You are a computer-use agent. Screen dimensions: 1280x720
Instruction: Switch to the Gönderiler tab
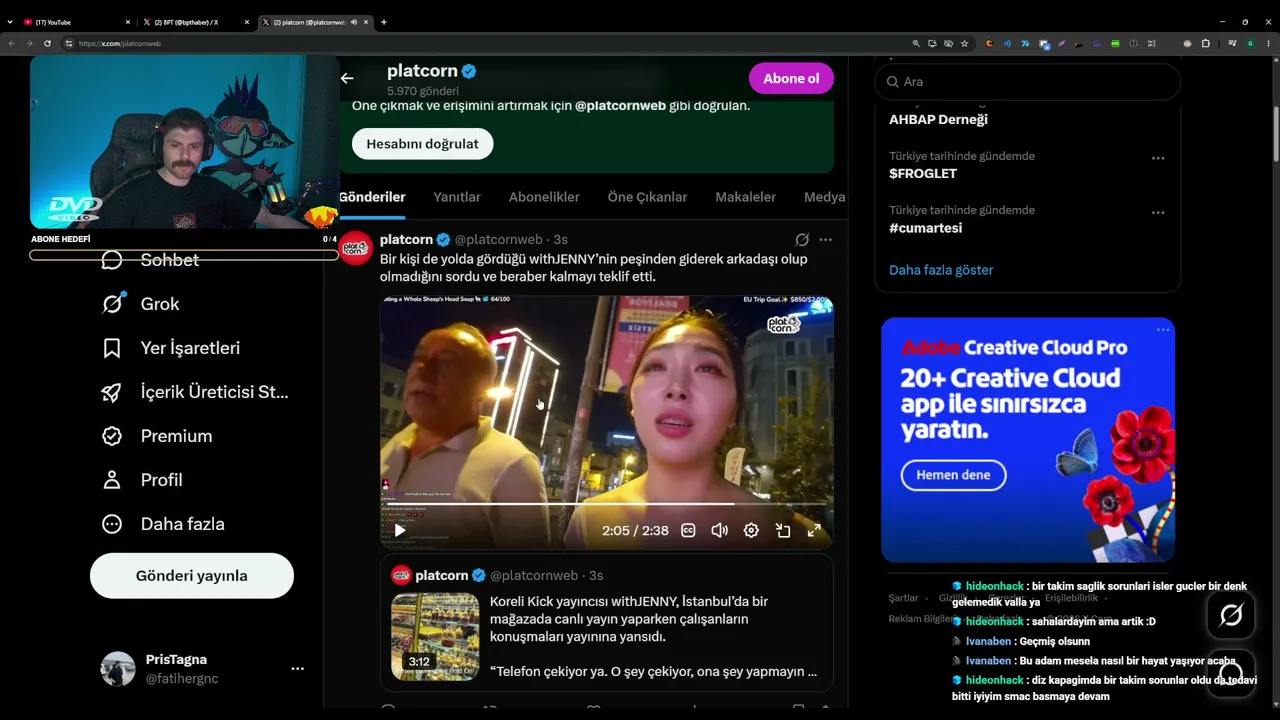[x=372, y=197]
